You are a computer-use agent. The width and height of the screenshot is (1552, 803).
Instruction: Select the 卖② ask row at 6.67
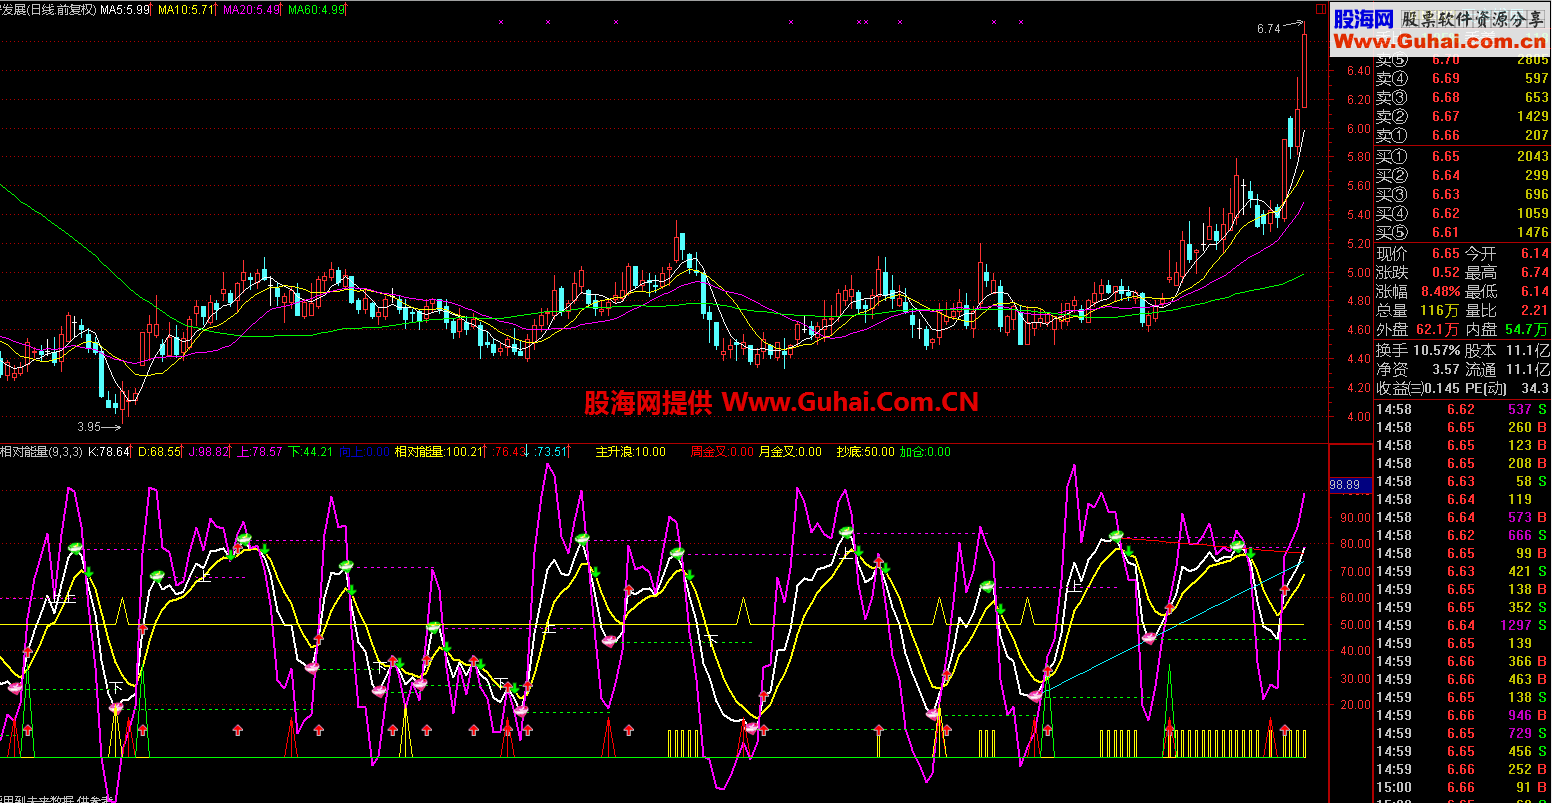pyautogui.click(x=1462, y=116)
